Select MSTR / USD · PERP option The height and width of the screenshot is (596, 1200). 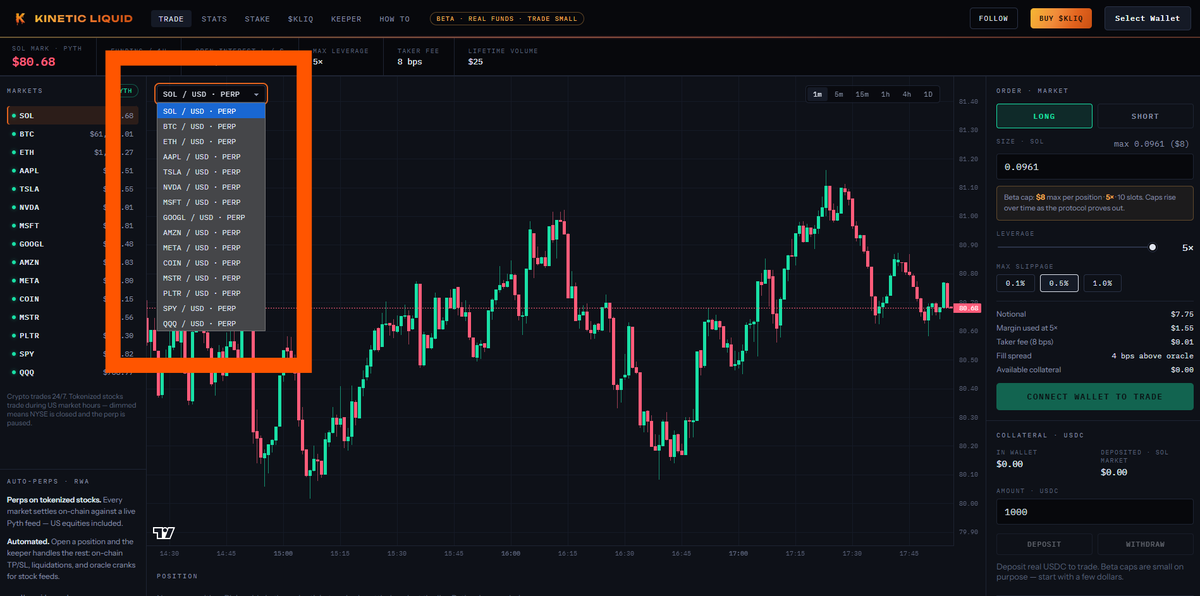(x=211, y=278)
